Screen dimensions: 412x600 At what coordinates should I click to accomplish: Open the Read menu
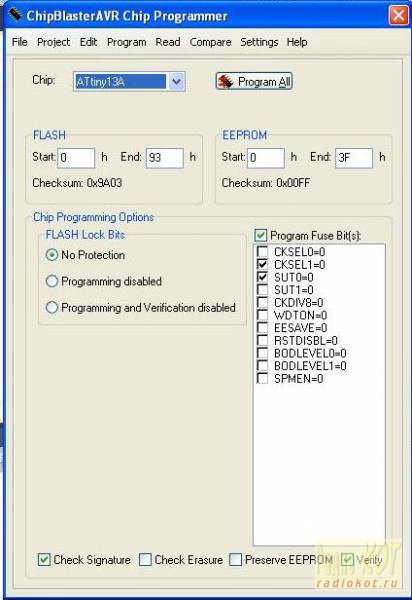168,42
